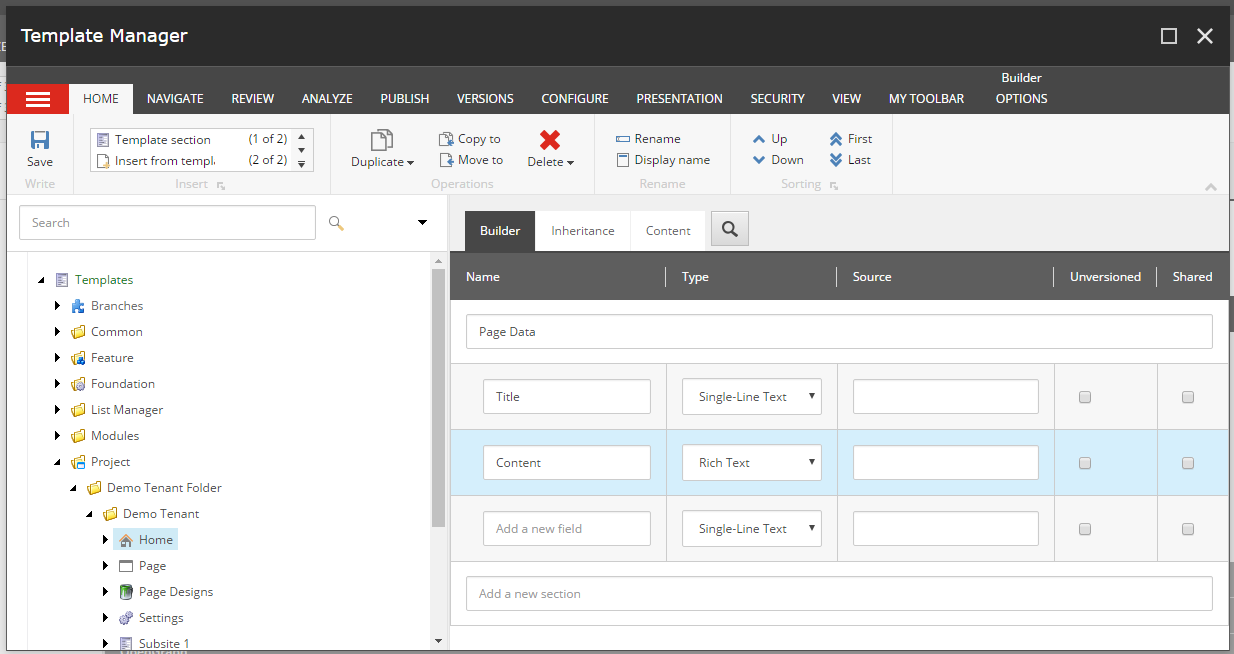Click the search magnifier beside Search box
This screenshot has width=1234, height=654.
(336, 223)
